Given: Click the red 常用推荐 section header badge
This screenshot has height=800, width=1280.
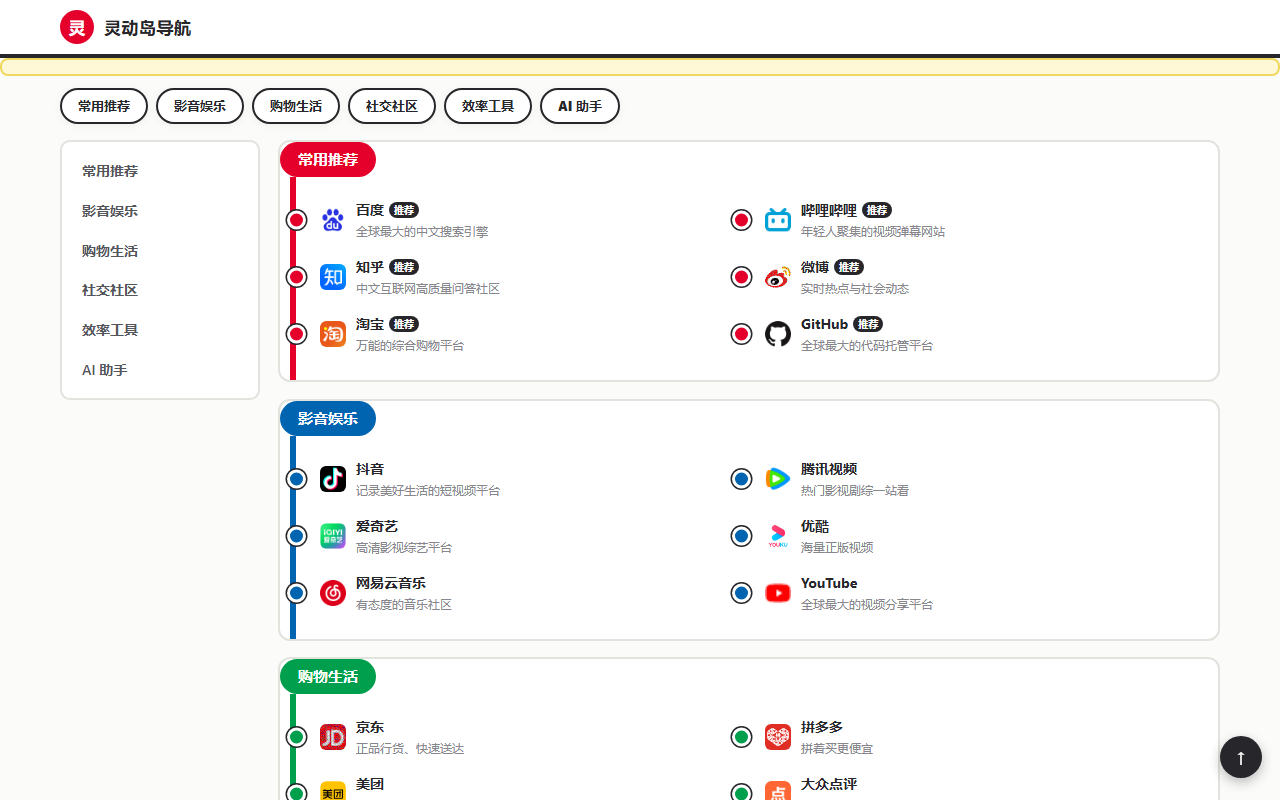Looking at the screenshot, I should point(328,160).
